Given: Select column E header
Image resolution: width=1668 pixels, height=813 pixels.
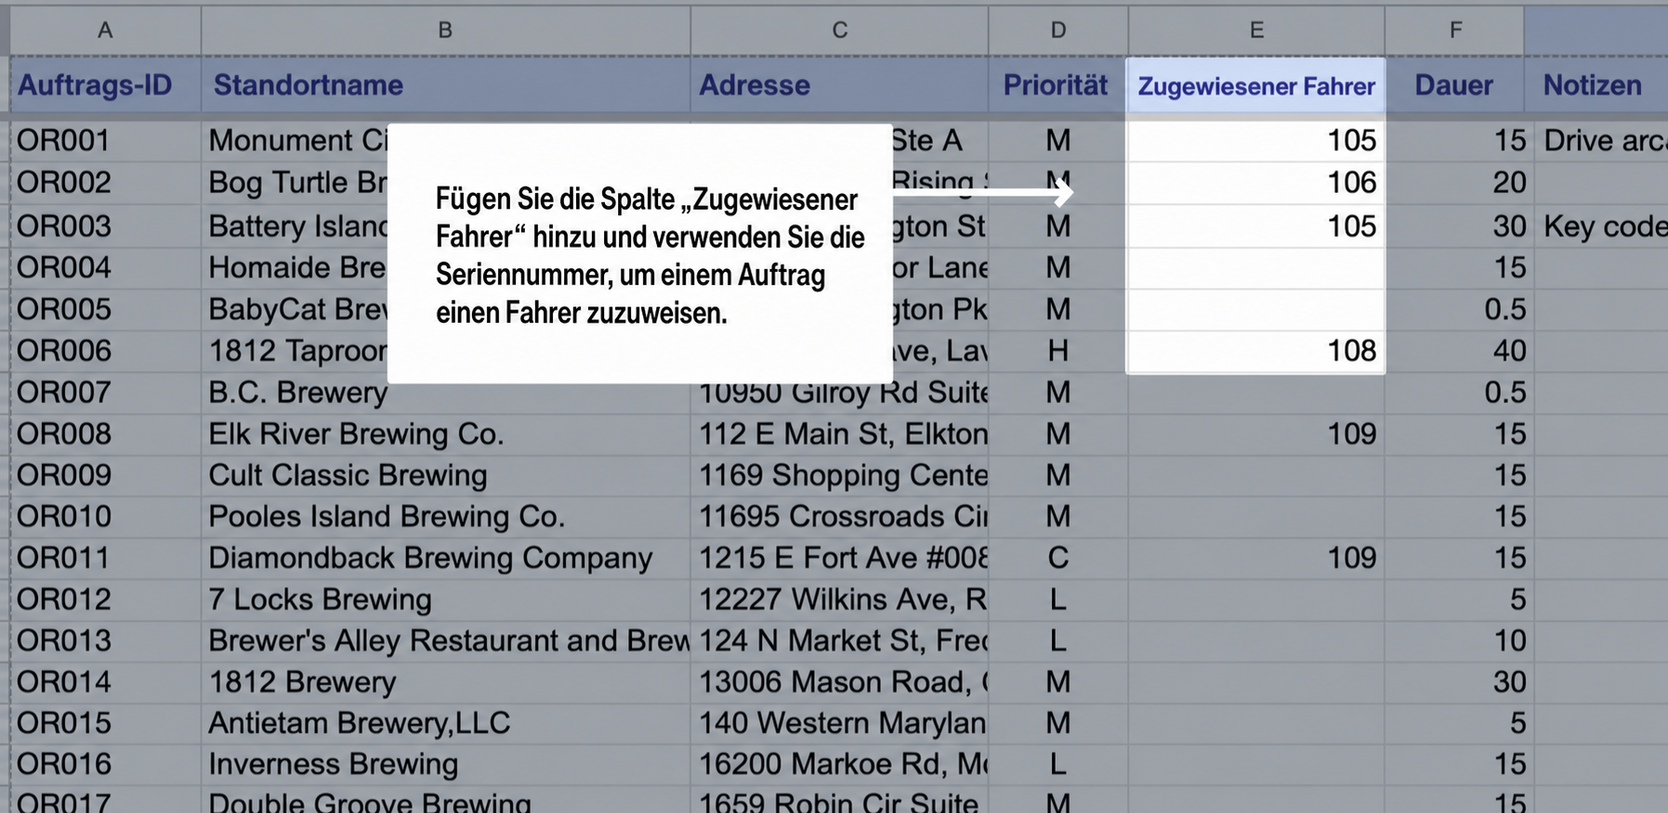Looking at the screenshot, I should coord(1256,30).
